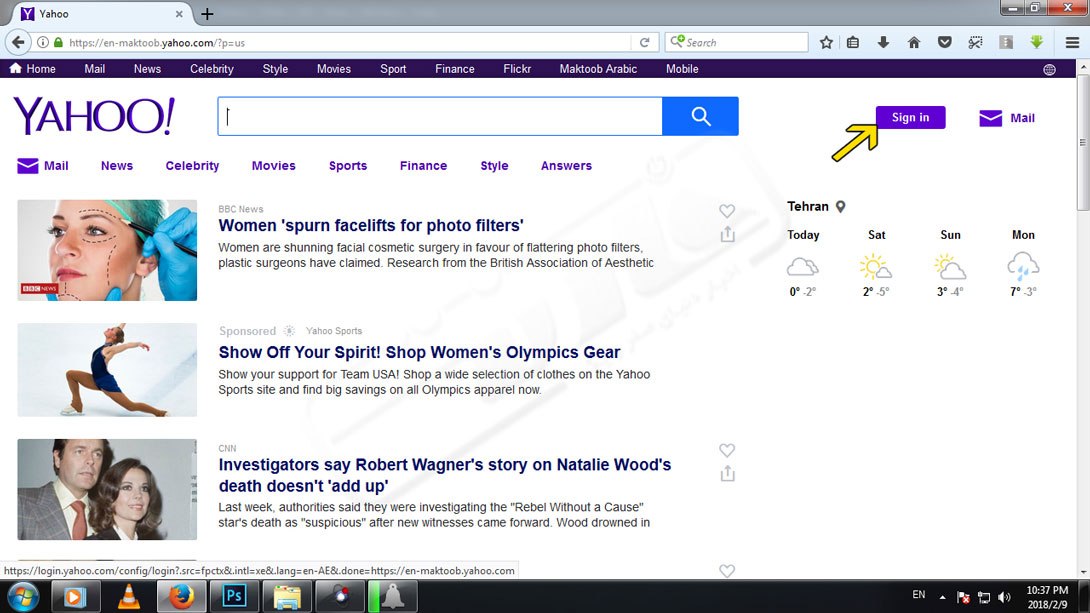Open the Firefox downloads arrow
The image size is (1090, 613).
[x=883, y=42]
